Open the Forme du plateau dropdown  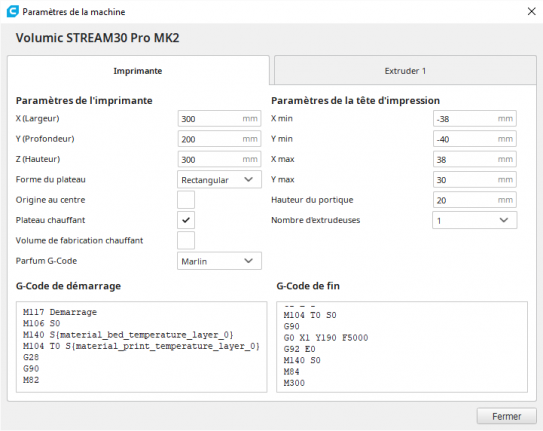[219, 180]
